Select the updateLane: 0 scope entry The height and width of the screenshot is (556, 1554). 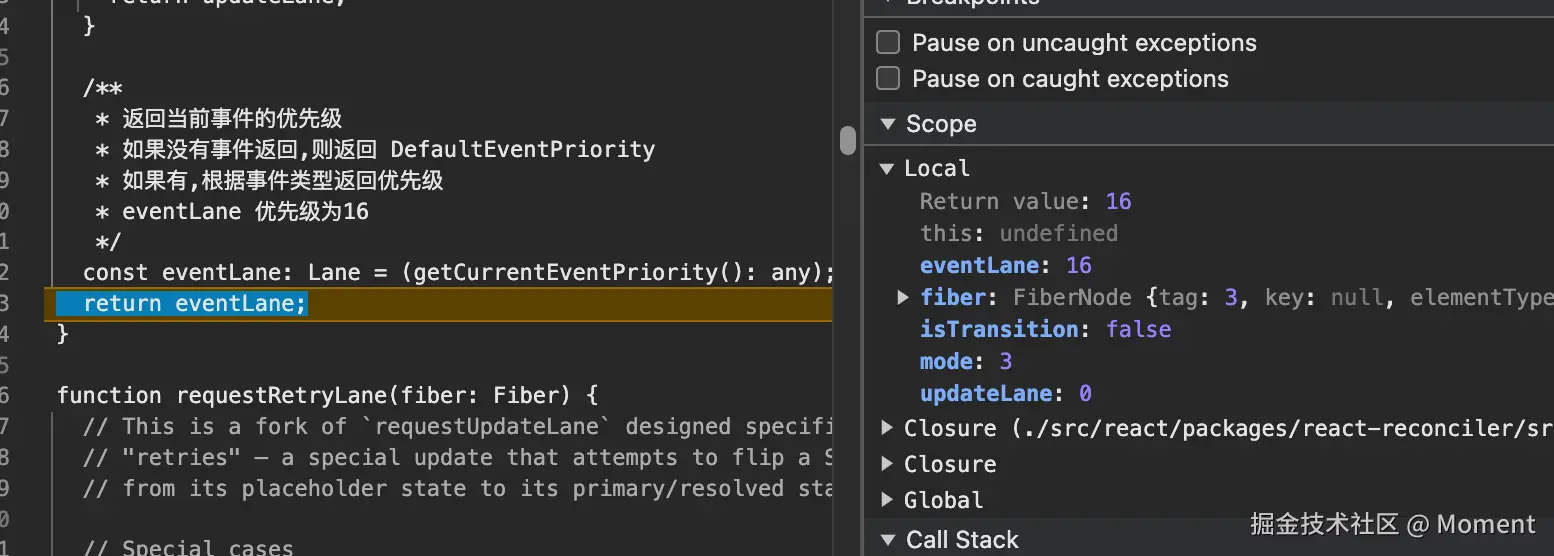coord(1004,393)
